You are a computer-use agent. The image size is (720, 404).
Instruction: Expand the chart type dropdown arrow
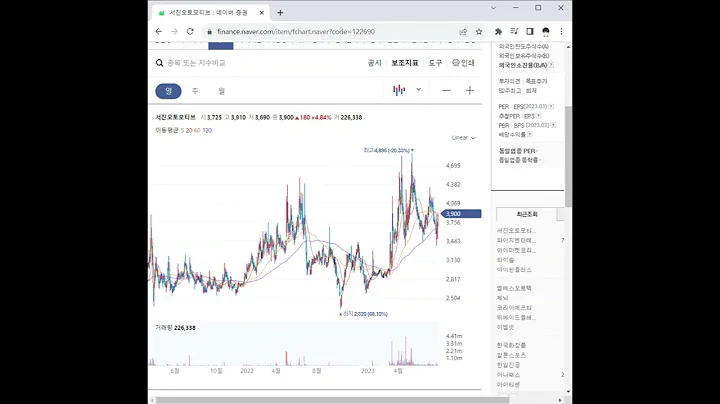coord(418,90)
